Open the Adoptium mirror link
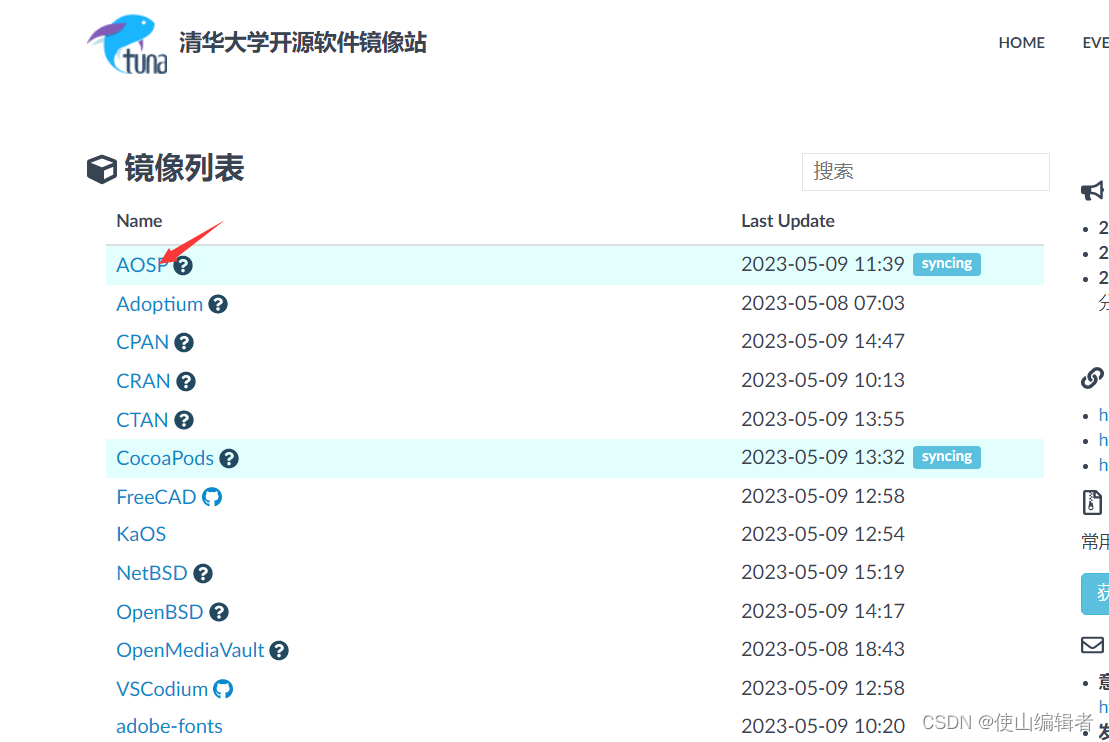The width and height of the screenshot is (1109, 742). pyautogui.click(x=159, y=304)
